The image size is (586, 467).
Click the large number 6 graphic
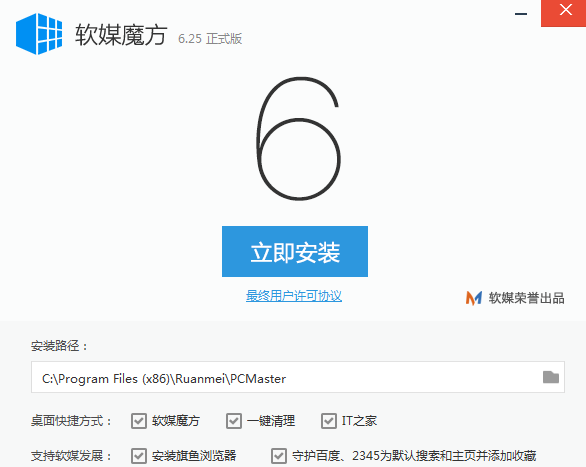click(298, 138)
